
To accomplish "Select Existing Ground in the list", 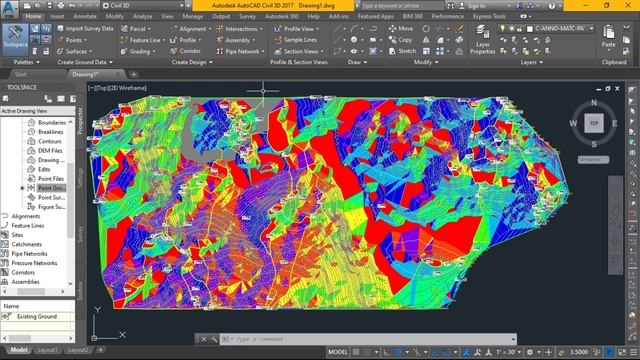I will click(36, 317).
